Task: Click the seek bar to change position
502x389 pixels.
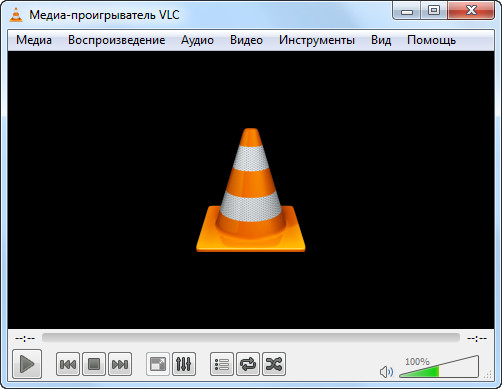Action: [x=251, y=338]
